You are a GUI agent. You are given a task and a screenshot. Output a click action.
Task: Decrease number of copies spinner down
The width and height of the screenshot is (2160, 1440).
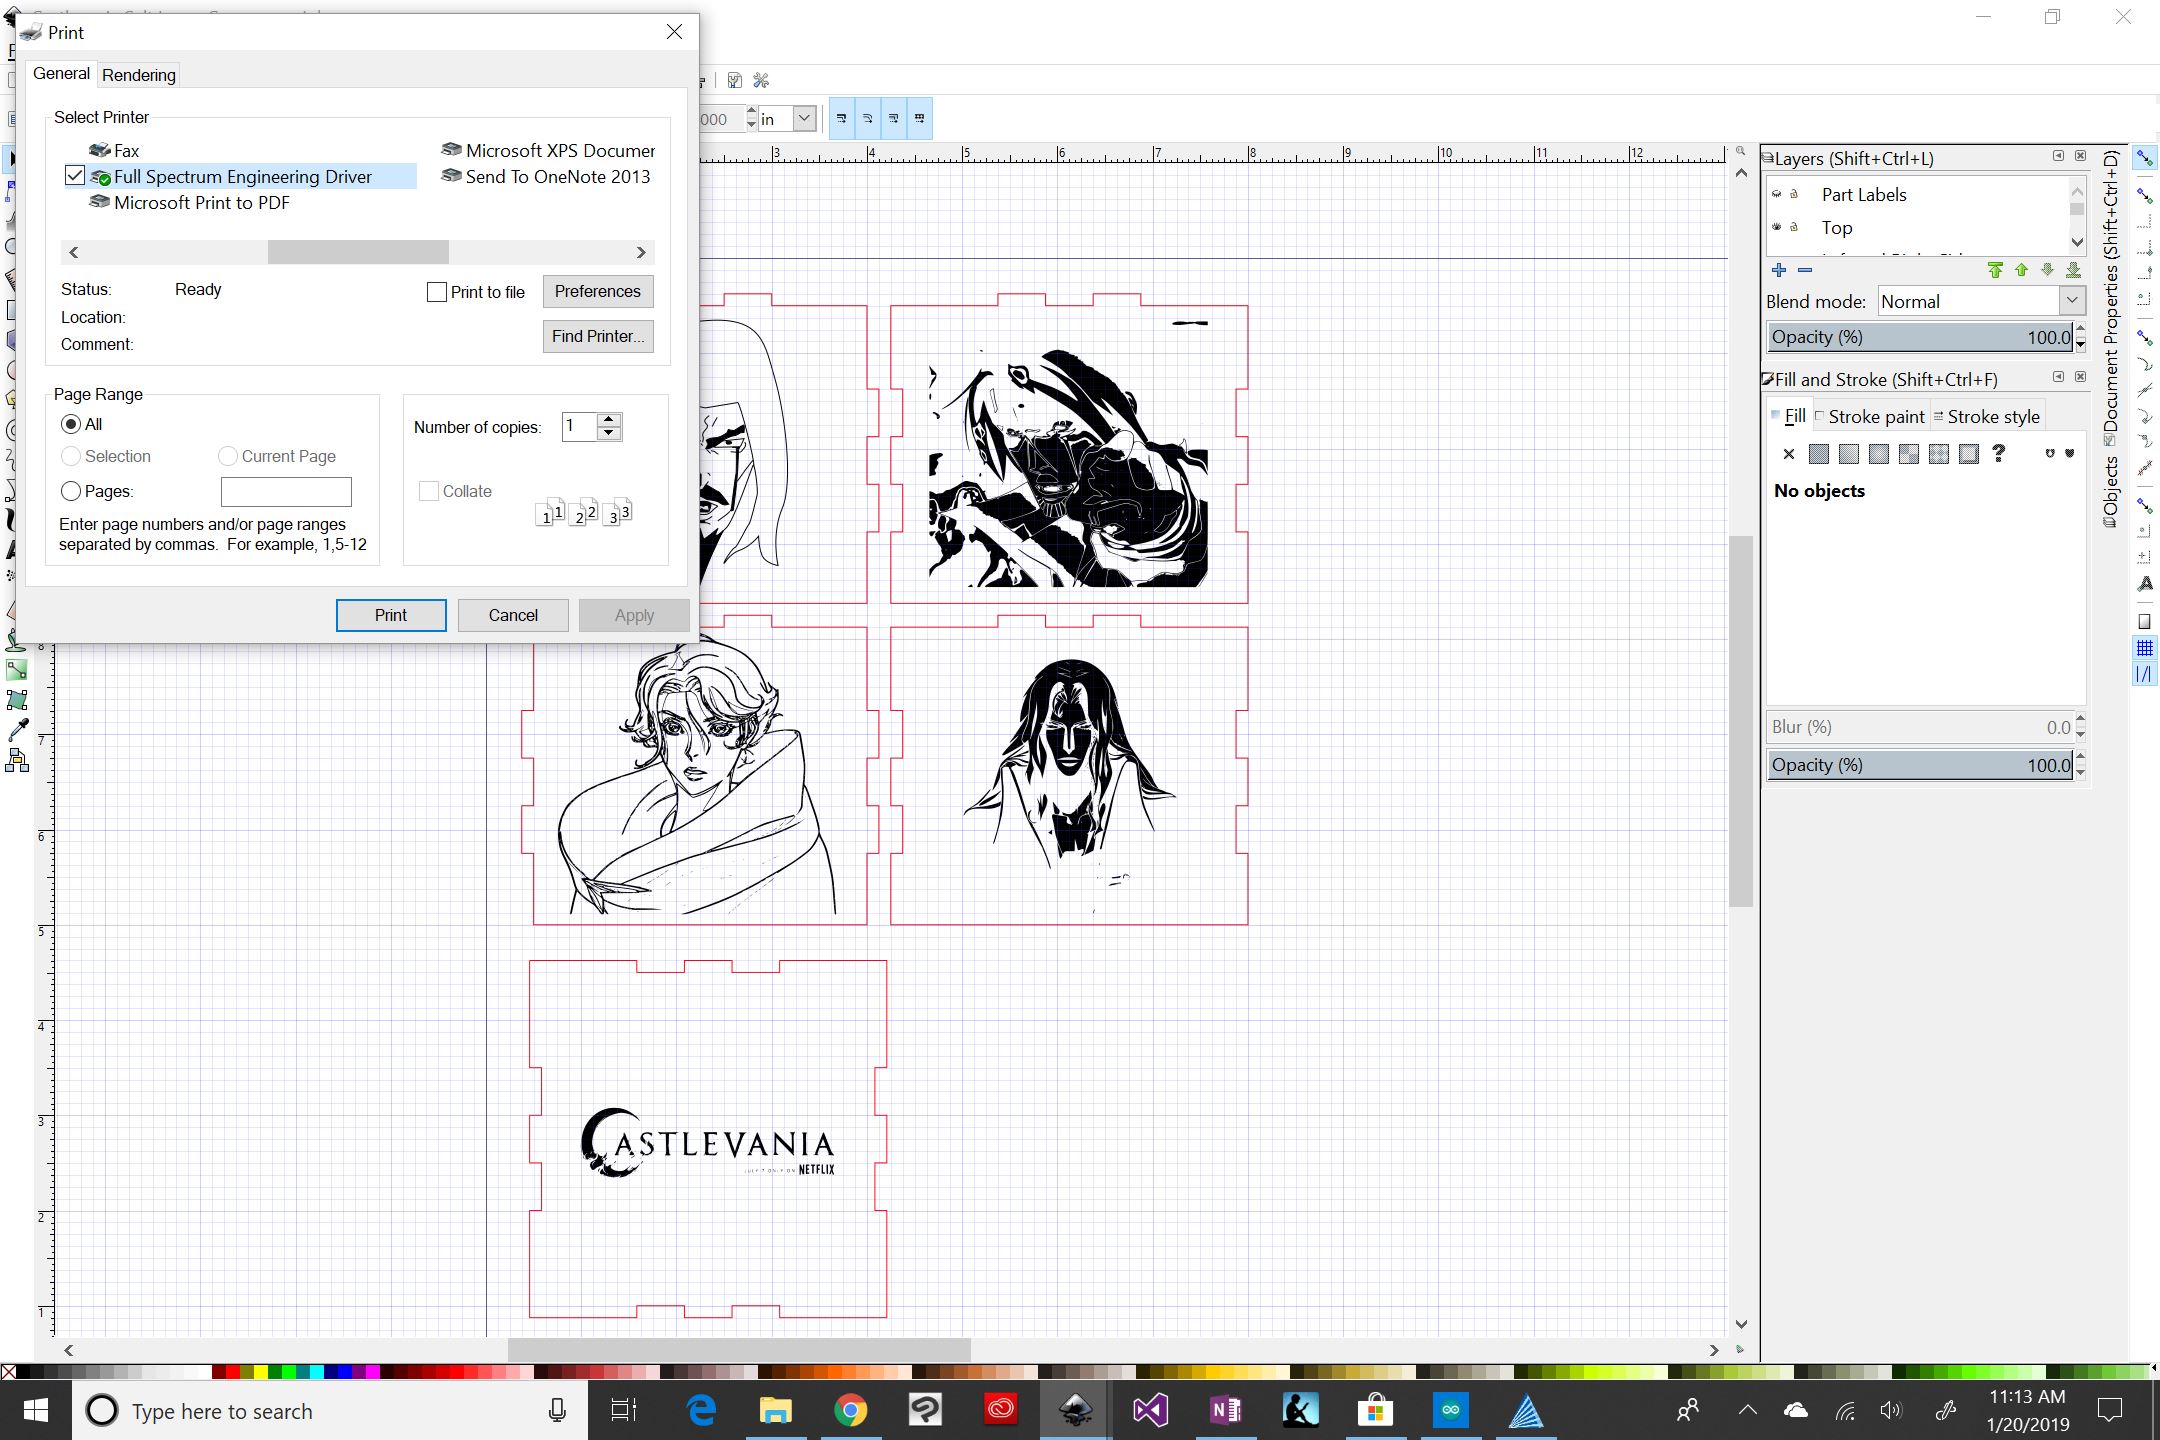(x=609, y=433)
